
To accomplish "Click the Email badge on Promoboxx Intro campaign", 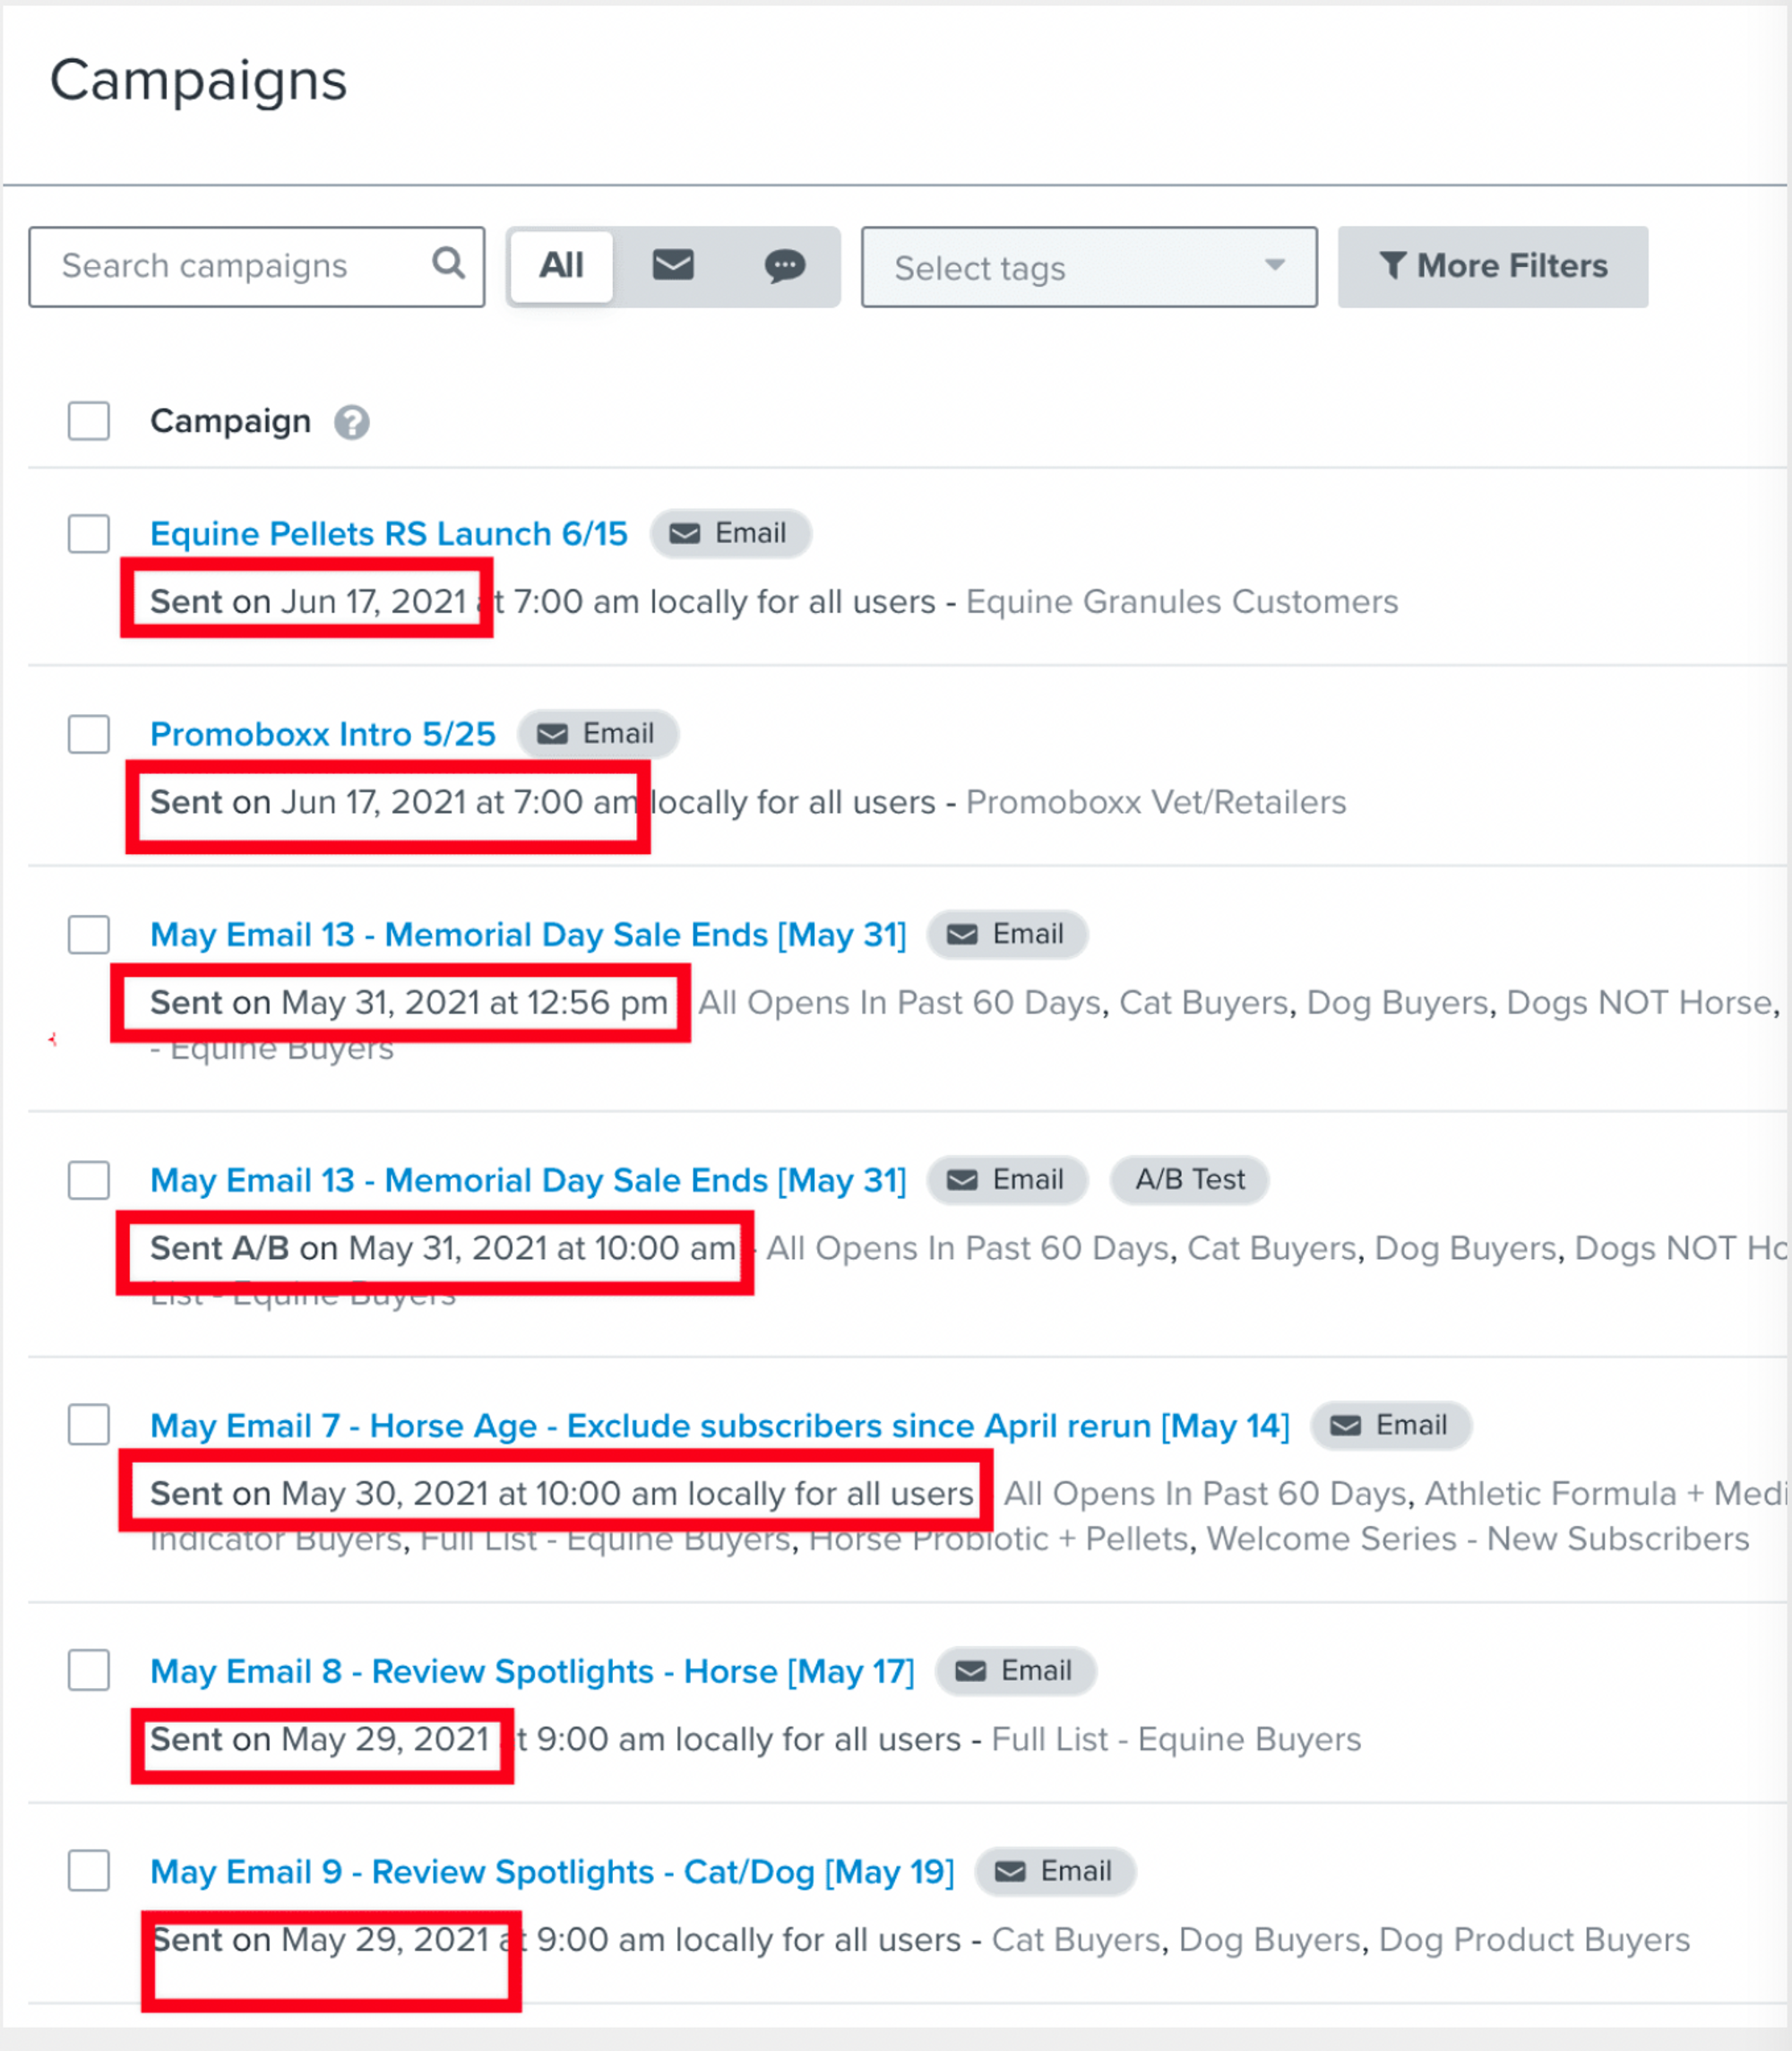I will (598, 733).
